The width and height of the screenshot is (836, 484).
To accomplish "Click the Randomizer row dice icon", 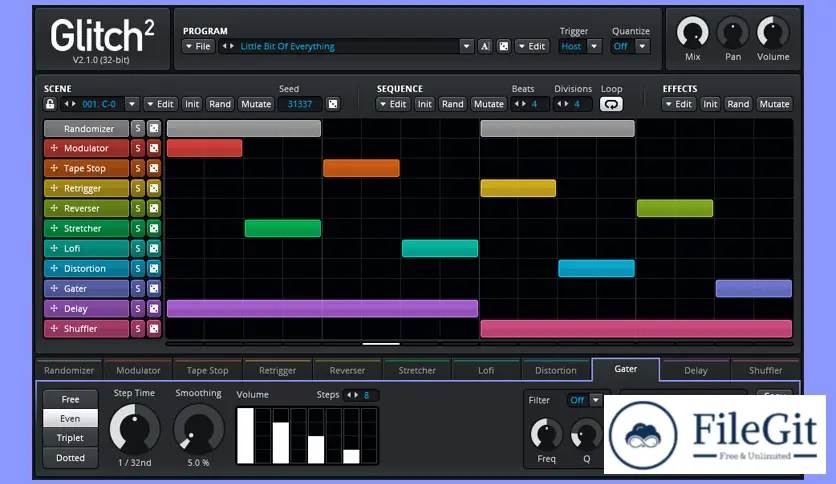I will tap(154, 128).
